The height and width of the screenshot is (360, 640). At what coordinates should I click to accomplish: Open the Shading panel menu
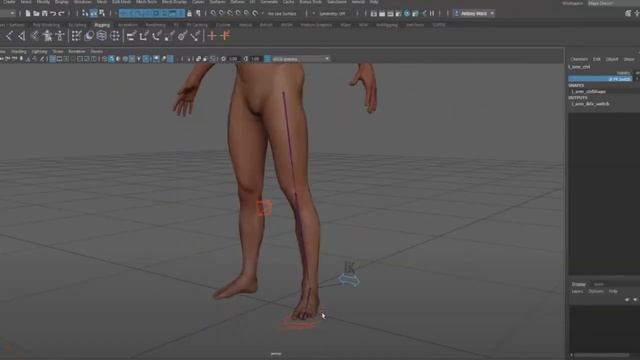[x=18, y=52]
